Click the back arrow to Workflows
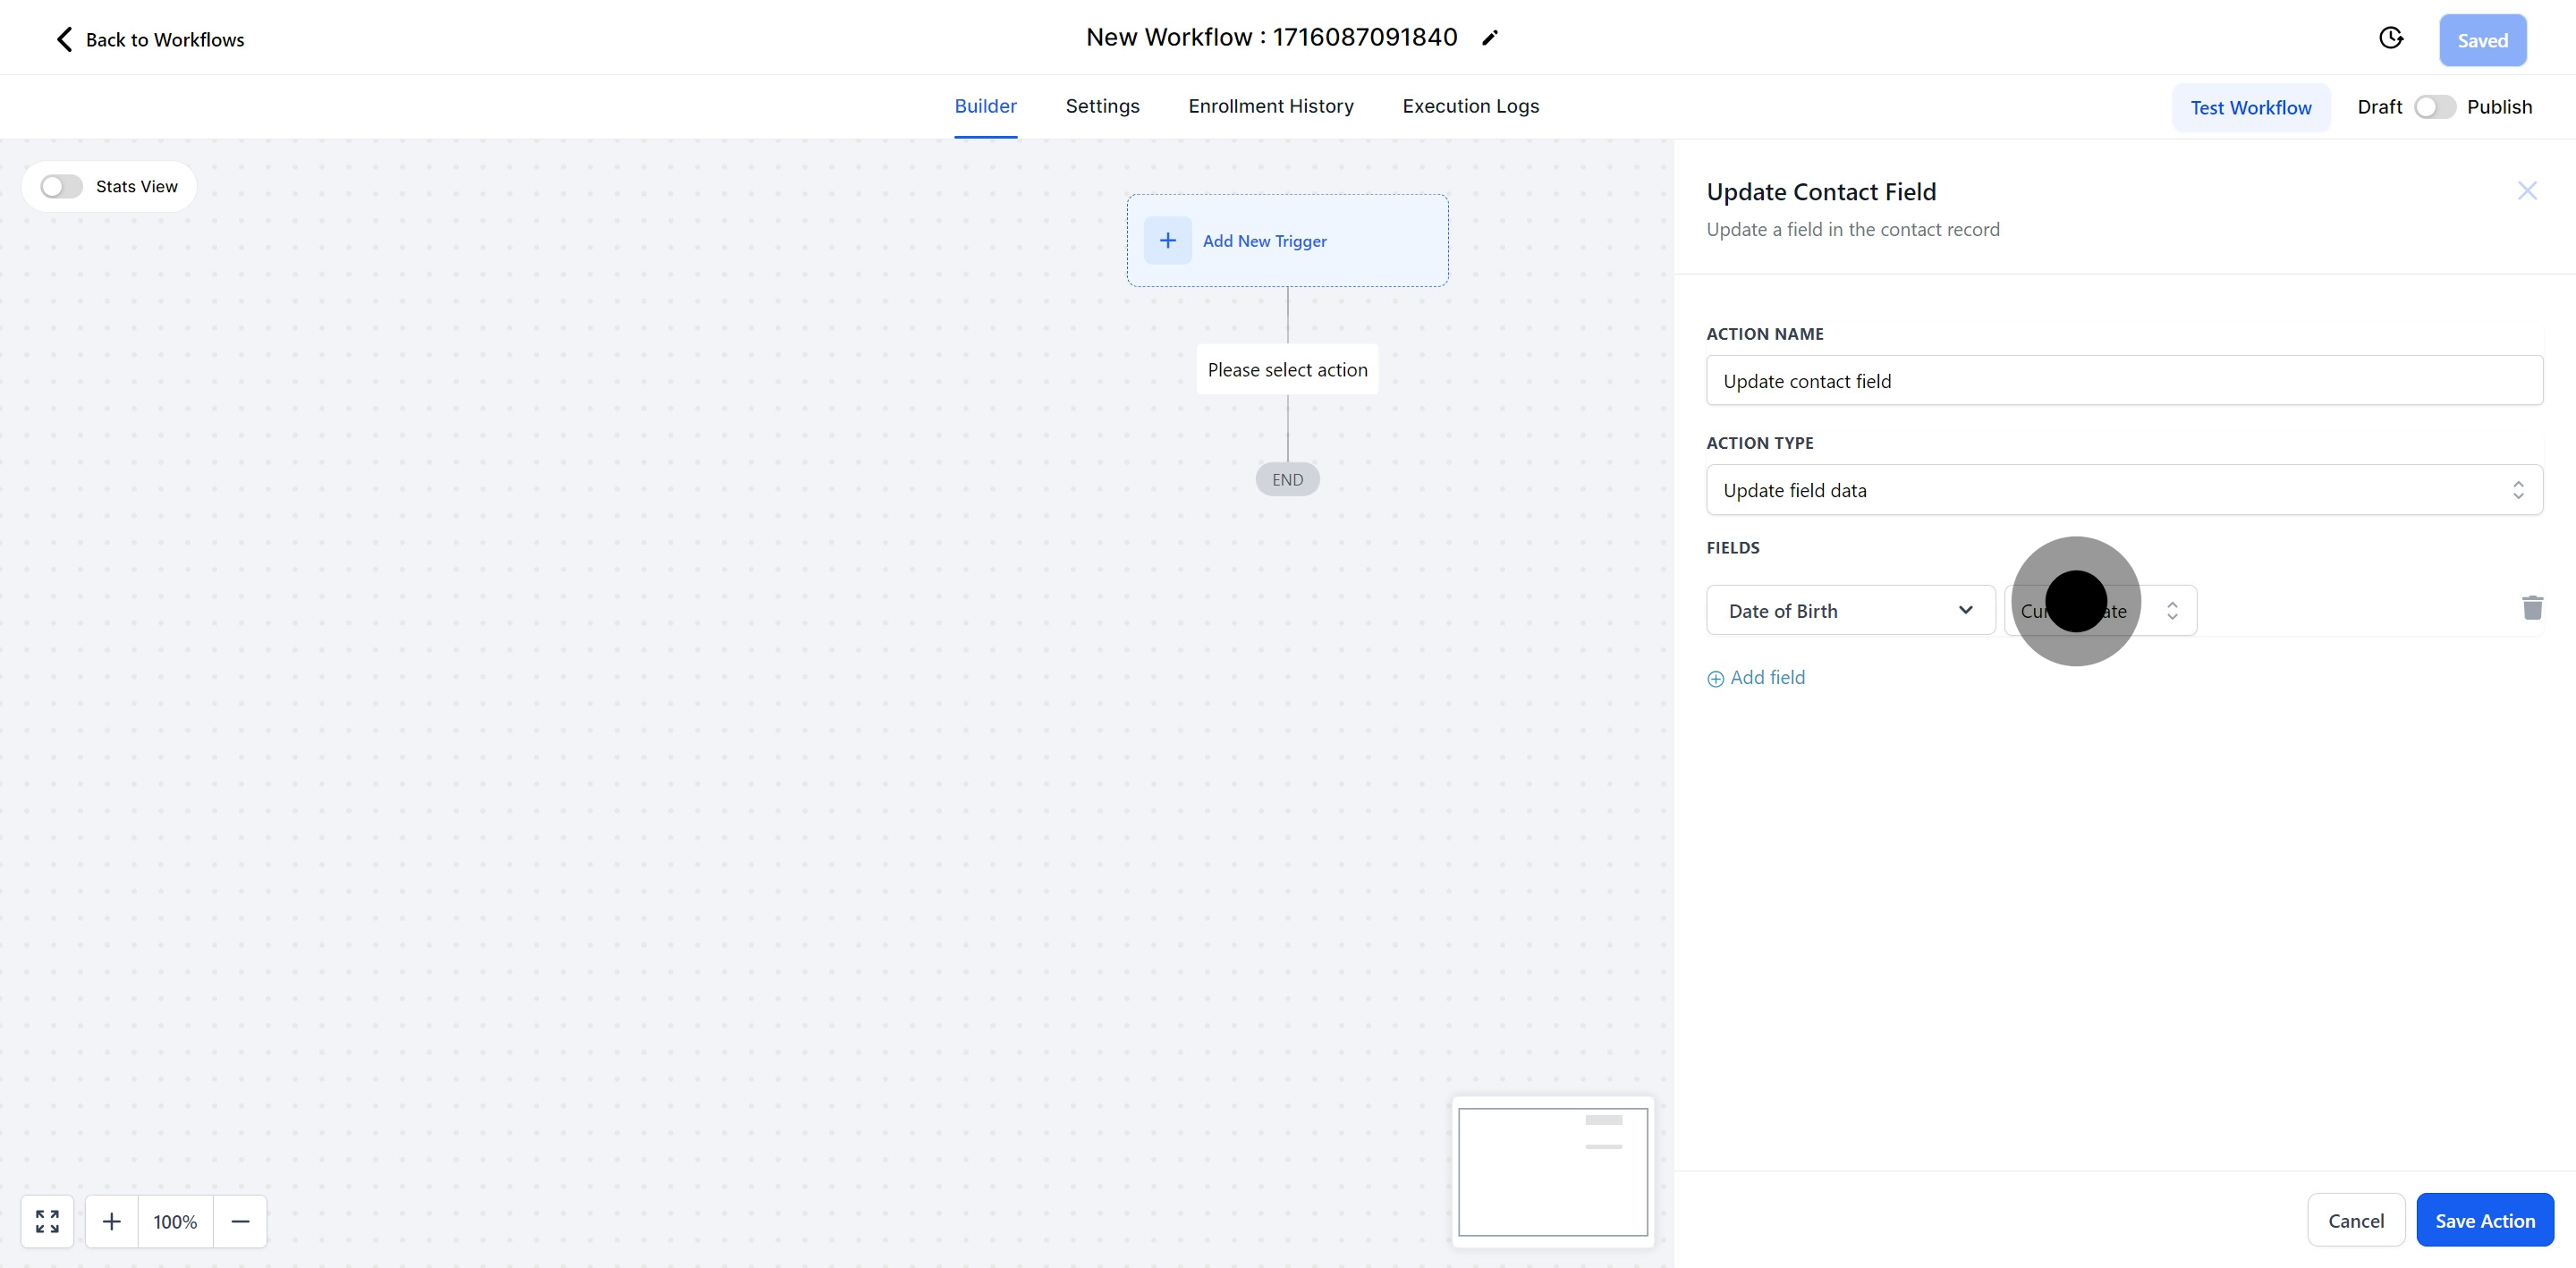Viewport: 2576px width, 1268px height. 65,40
